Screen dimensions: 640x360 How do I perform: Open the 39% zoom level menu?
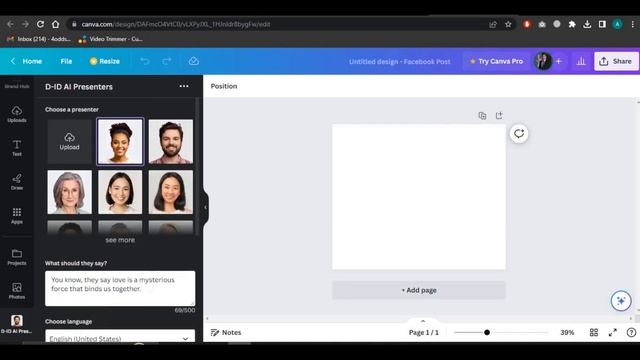567,333
